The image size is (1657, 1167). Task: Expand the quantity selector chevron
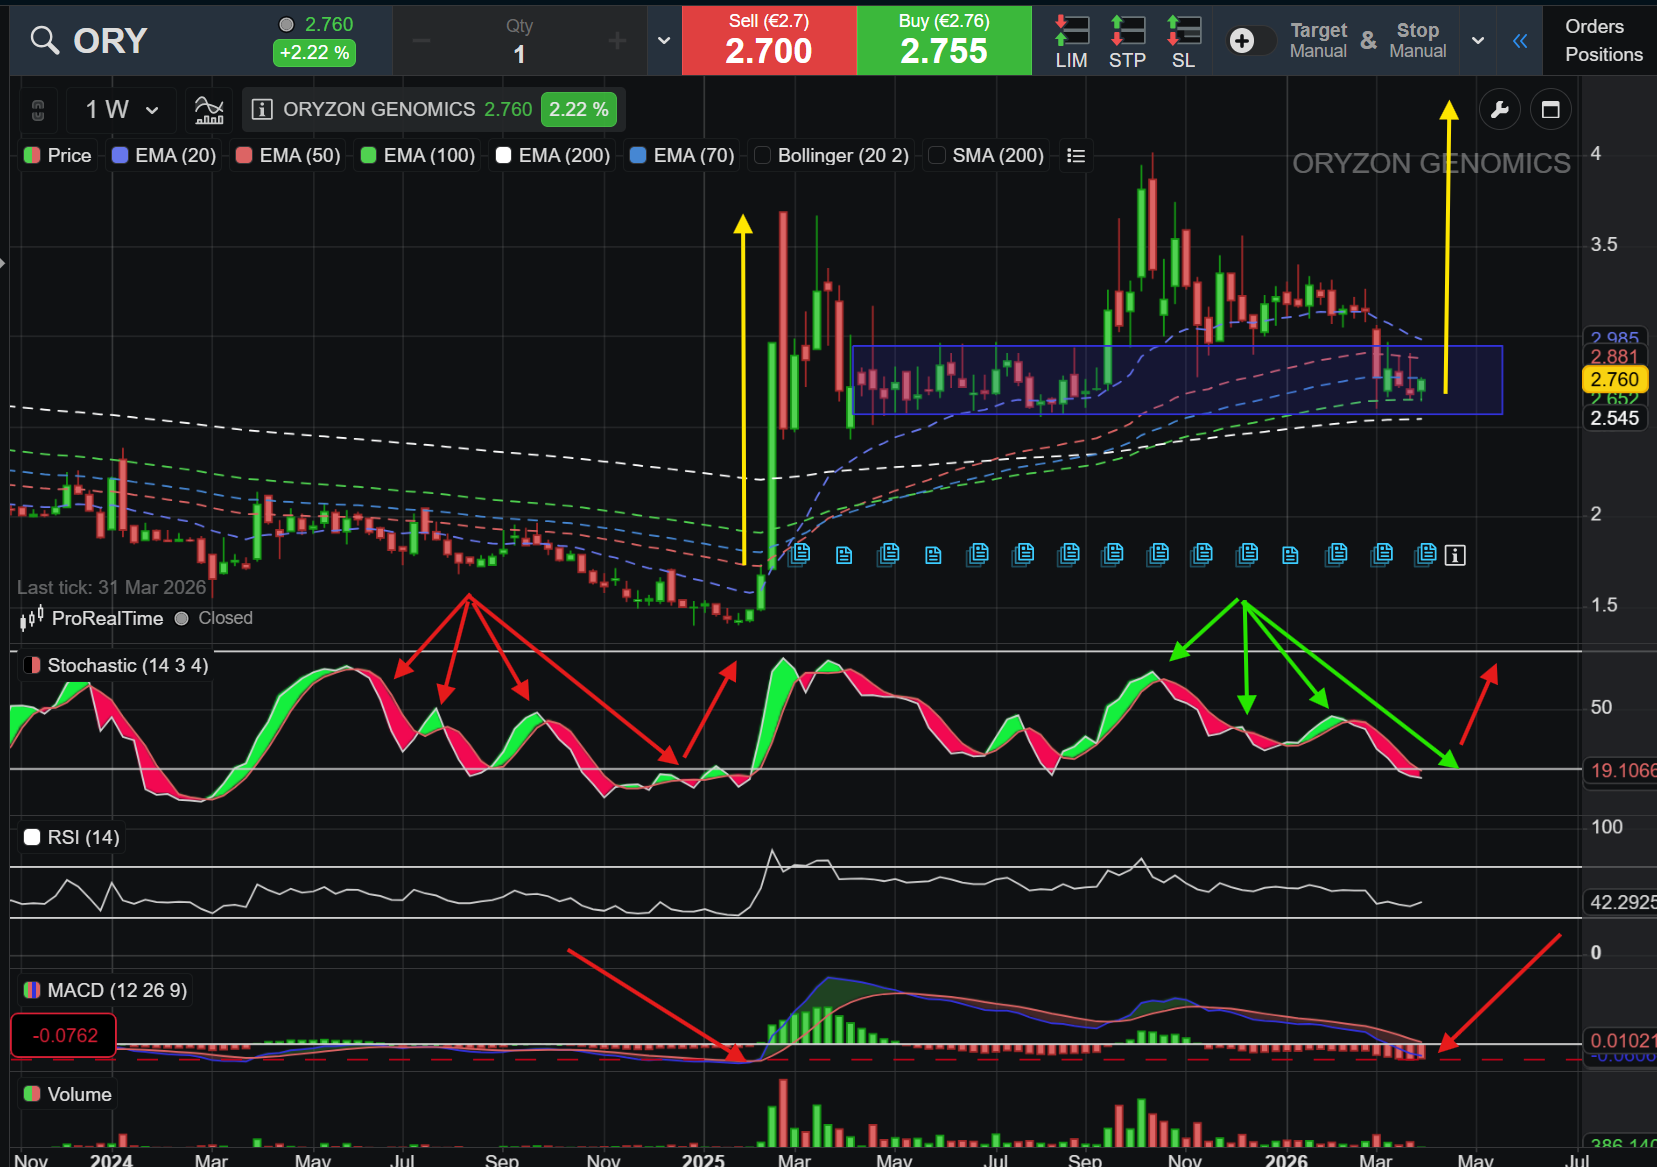point(663,40)
